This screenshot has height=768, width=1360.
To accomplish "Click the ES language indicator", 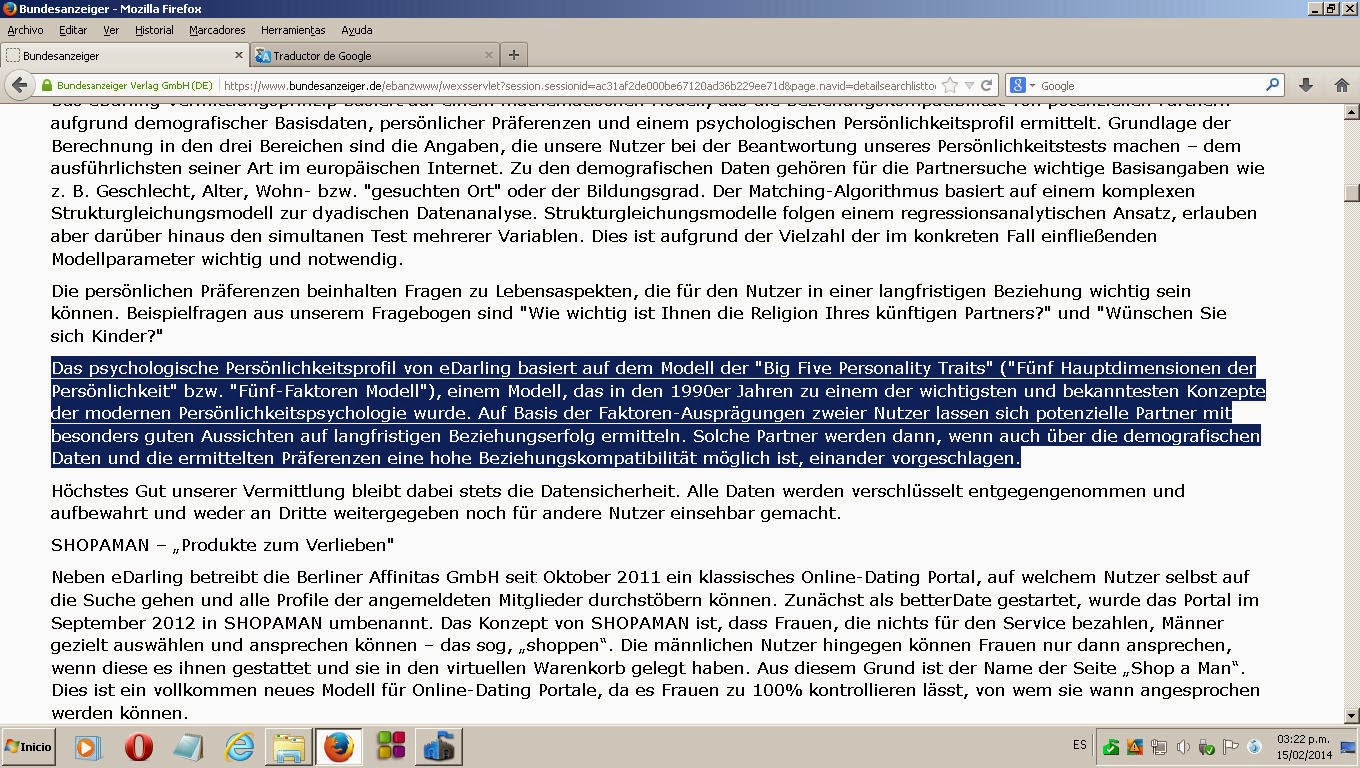I will pos(1080,745).
